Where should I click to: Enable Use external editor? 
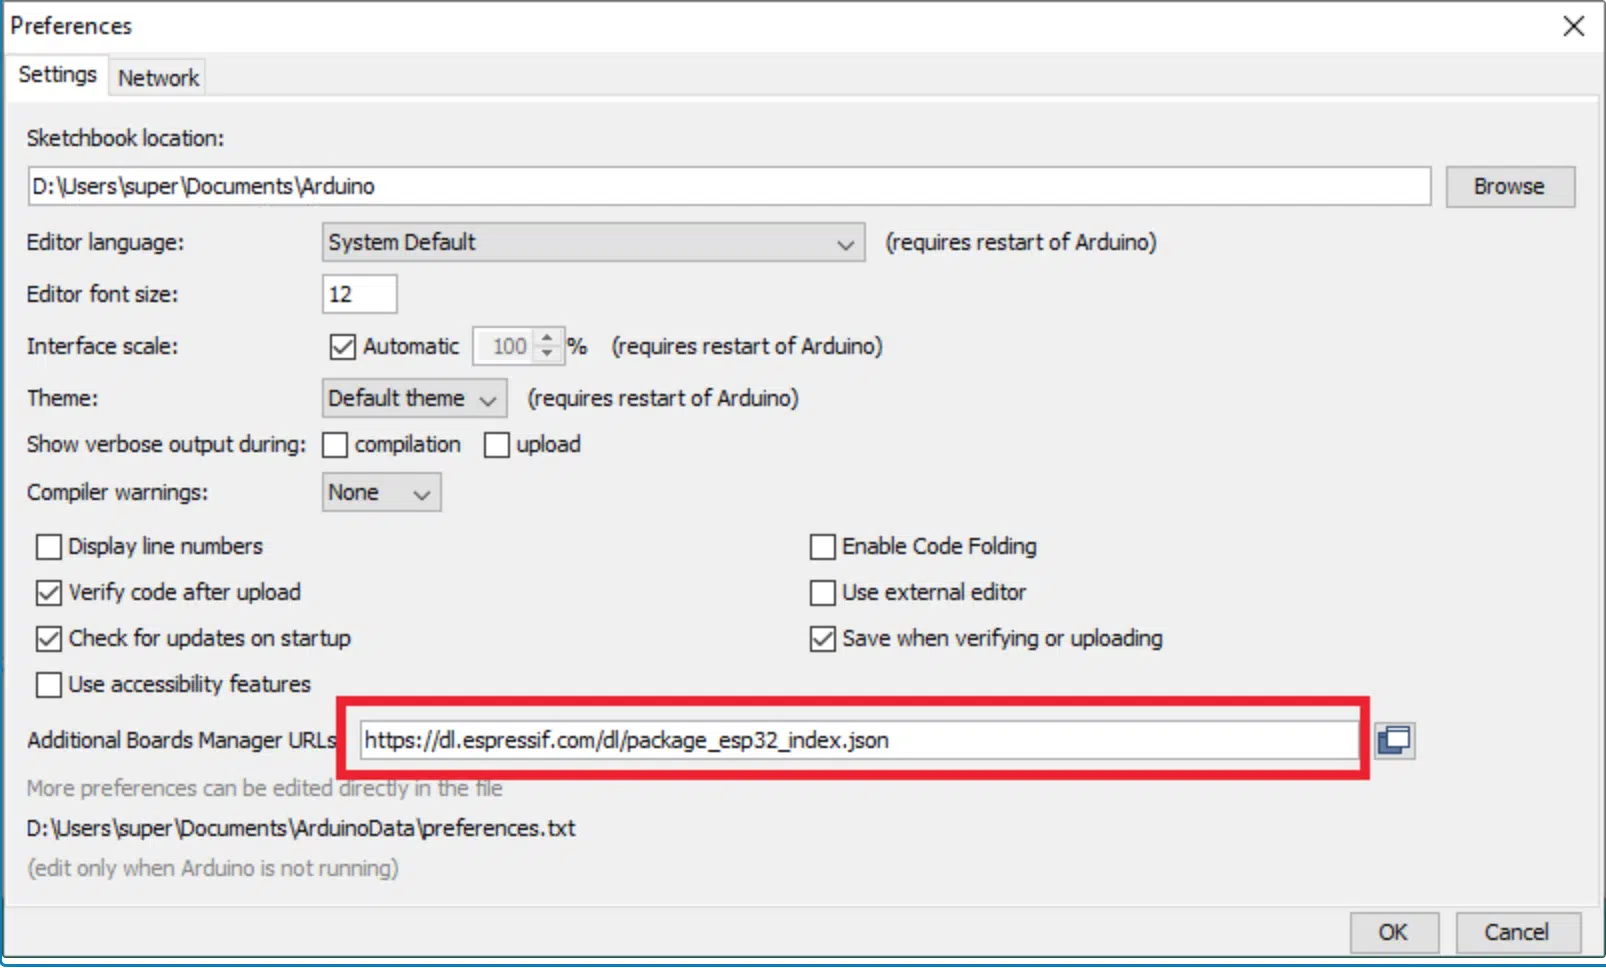click(823, 593)
